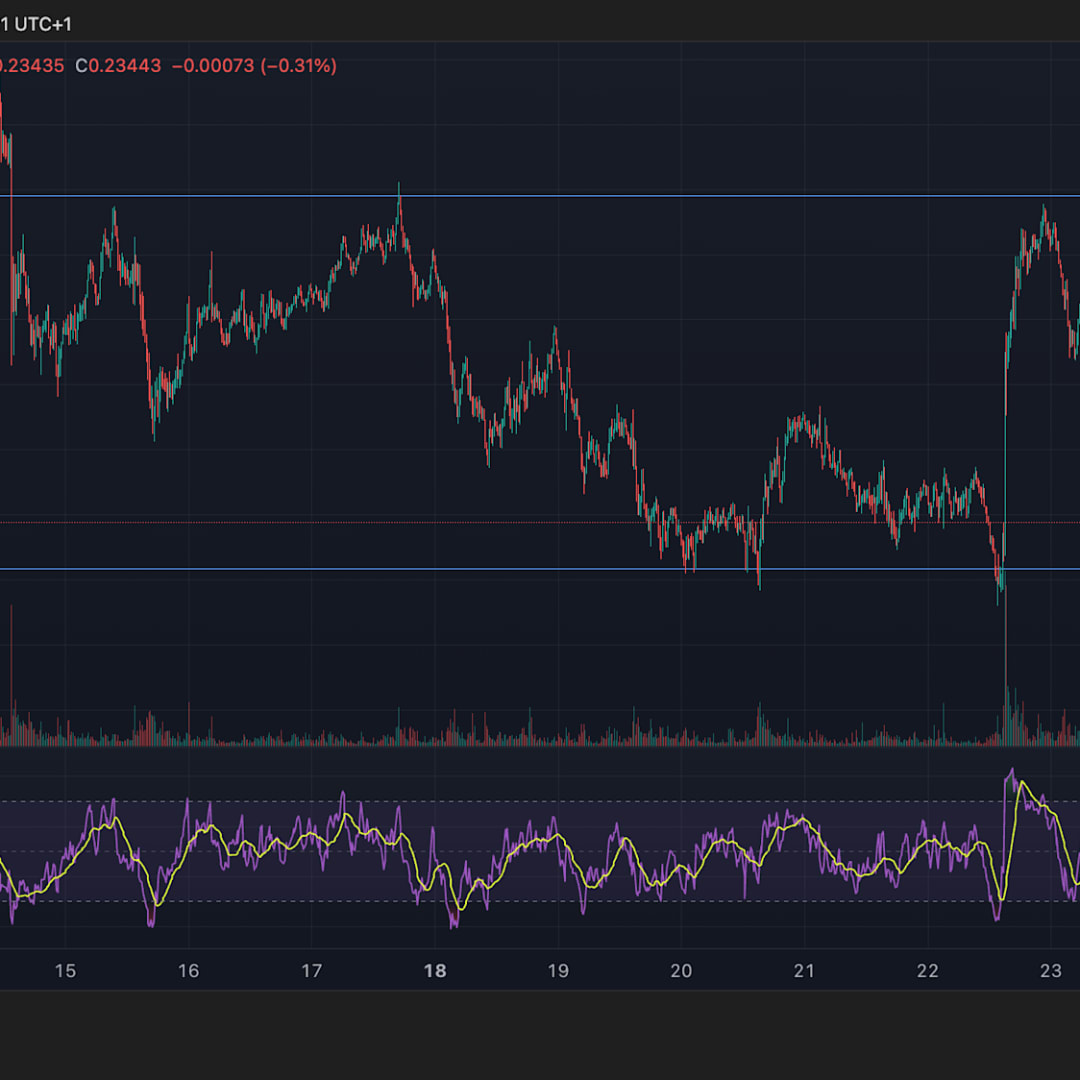Click date label 16 on time axis
This screenshot has width=1080, height=1080.
(188, 970)
